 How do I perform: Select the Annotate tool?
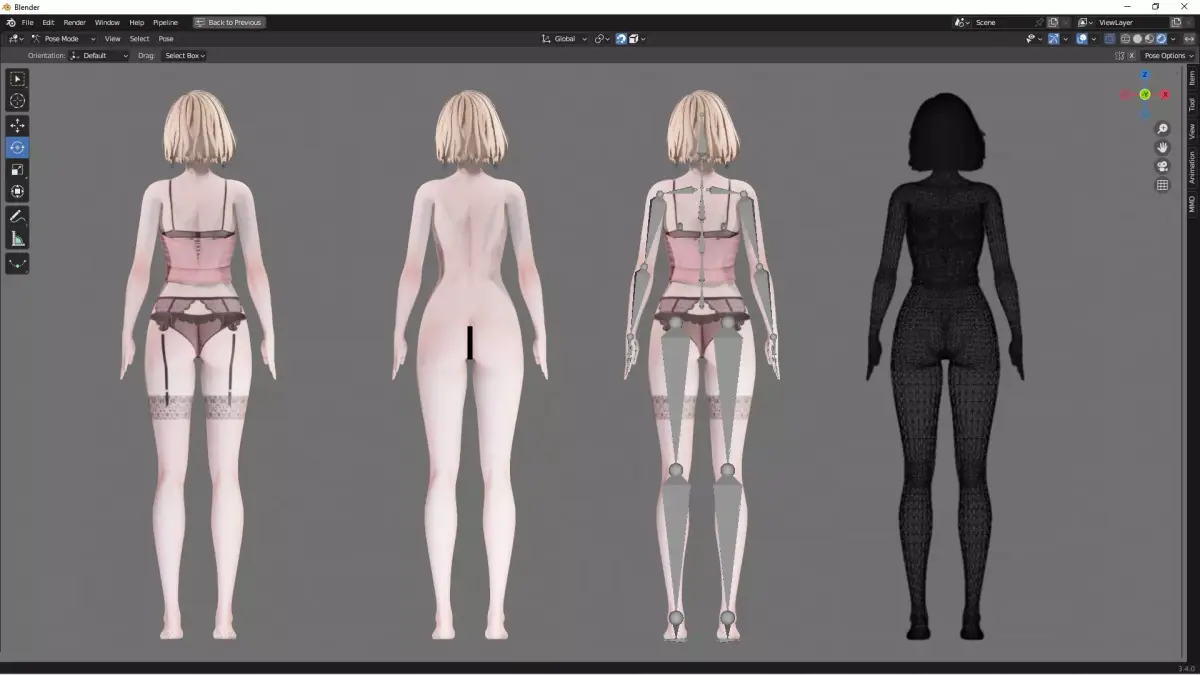pyautogui.click(x=17, y=217)
